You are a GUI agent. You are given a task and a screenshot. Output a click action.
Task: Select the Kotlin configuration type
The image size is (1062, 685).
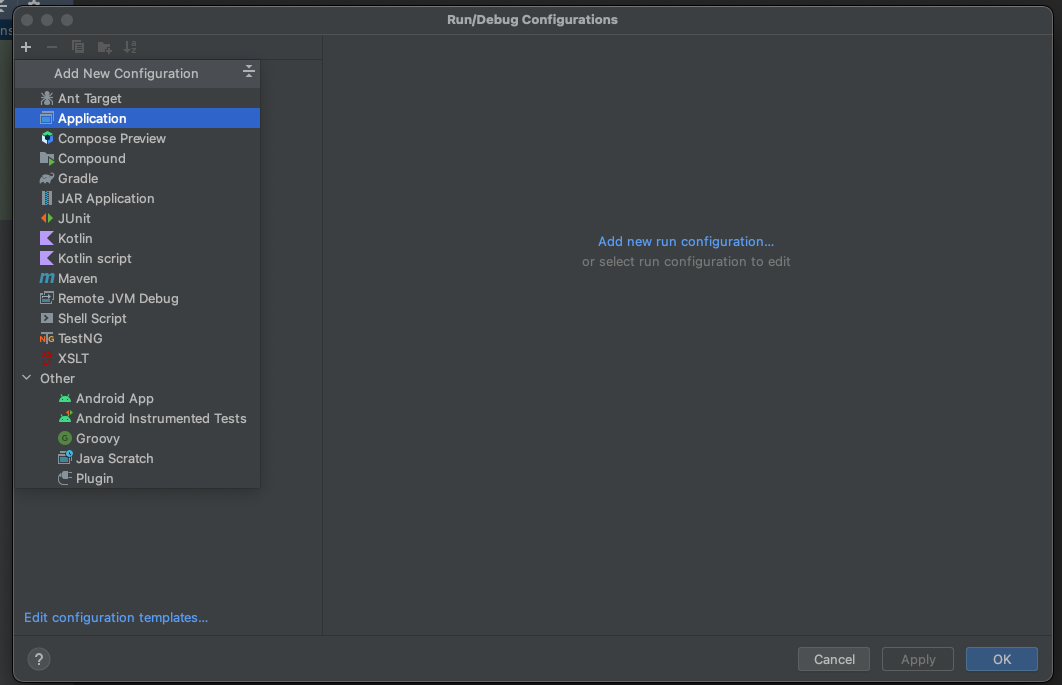pos(73,238)
